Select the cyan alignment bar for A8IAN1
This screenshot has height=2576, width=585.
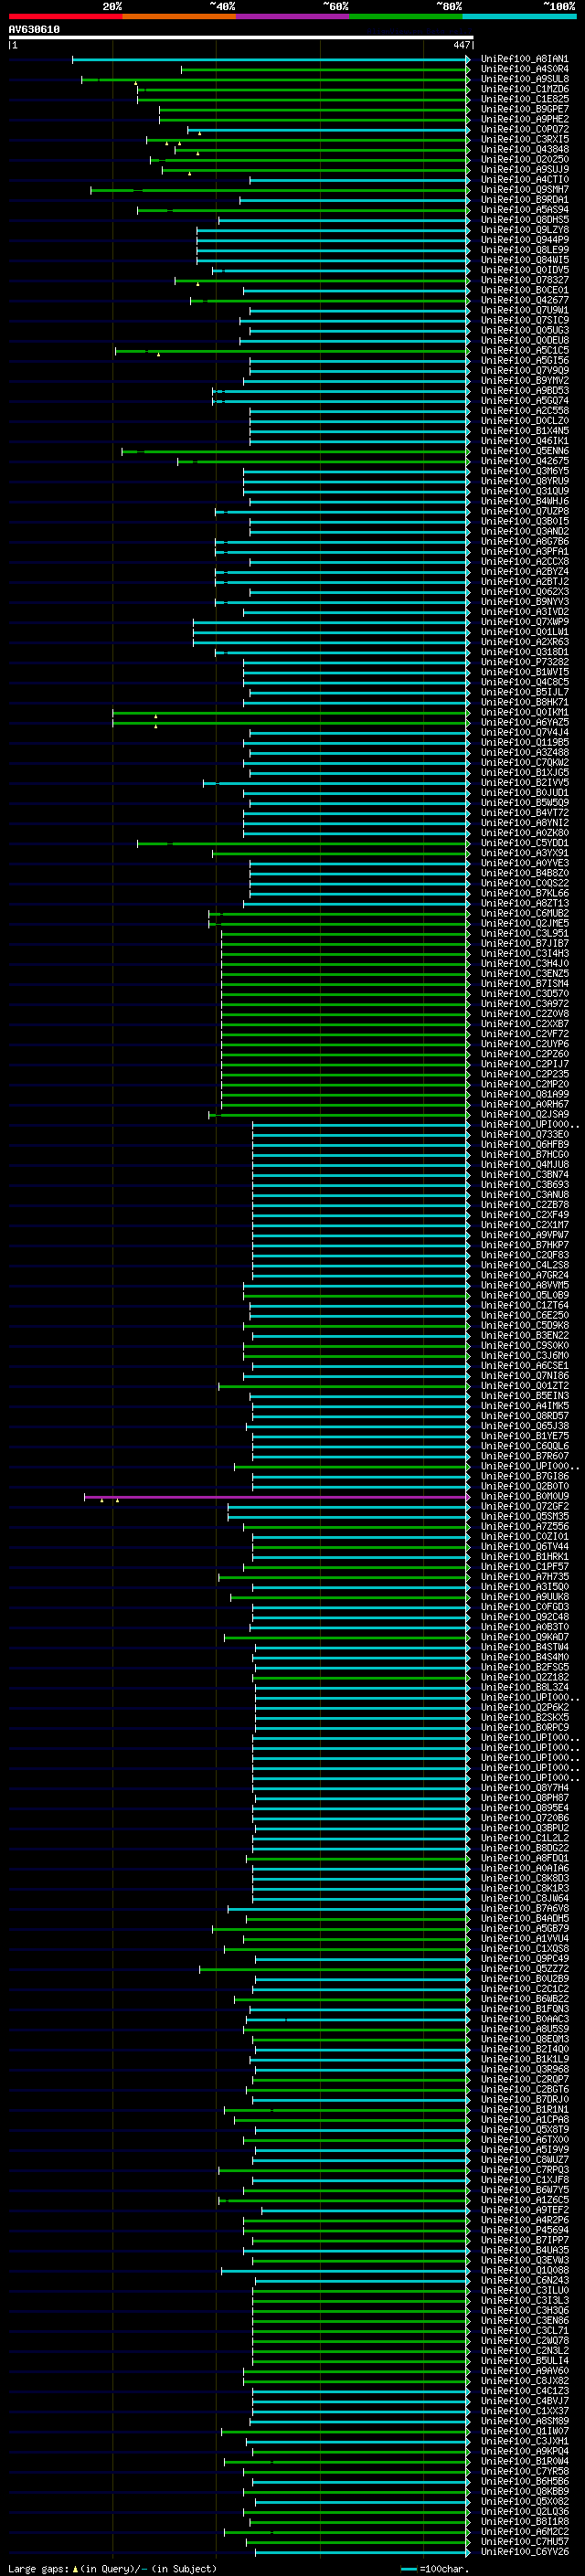coord(271,59)
